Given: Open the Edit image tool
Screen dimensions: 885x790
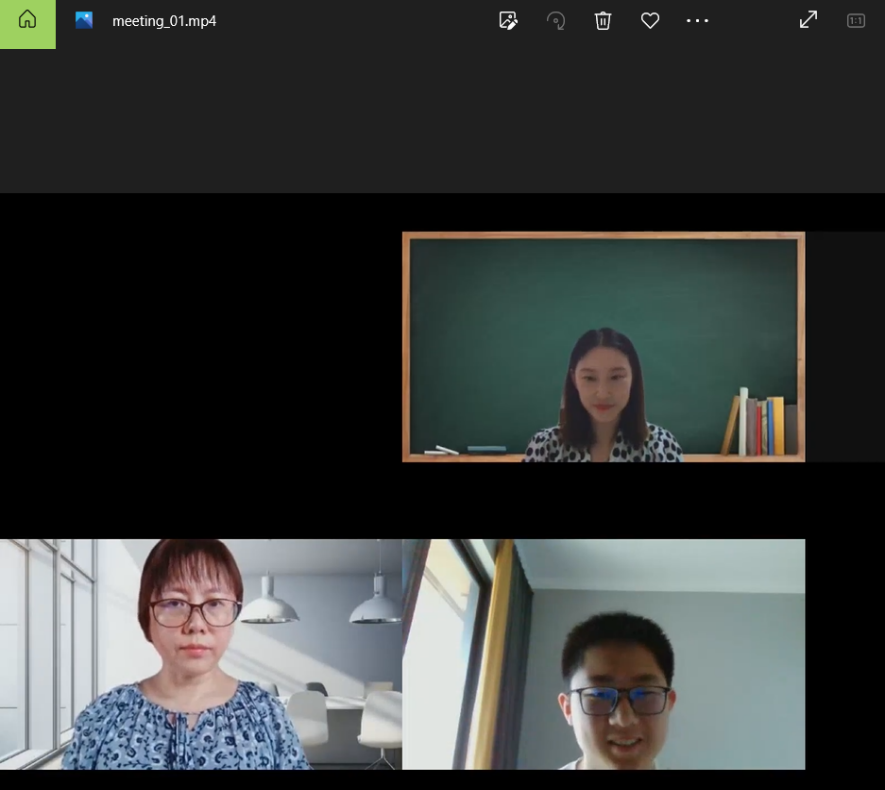Looking at the screenshot, I should pos(508,21).
